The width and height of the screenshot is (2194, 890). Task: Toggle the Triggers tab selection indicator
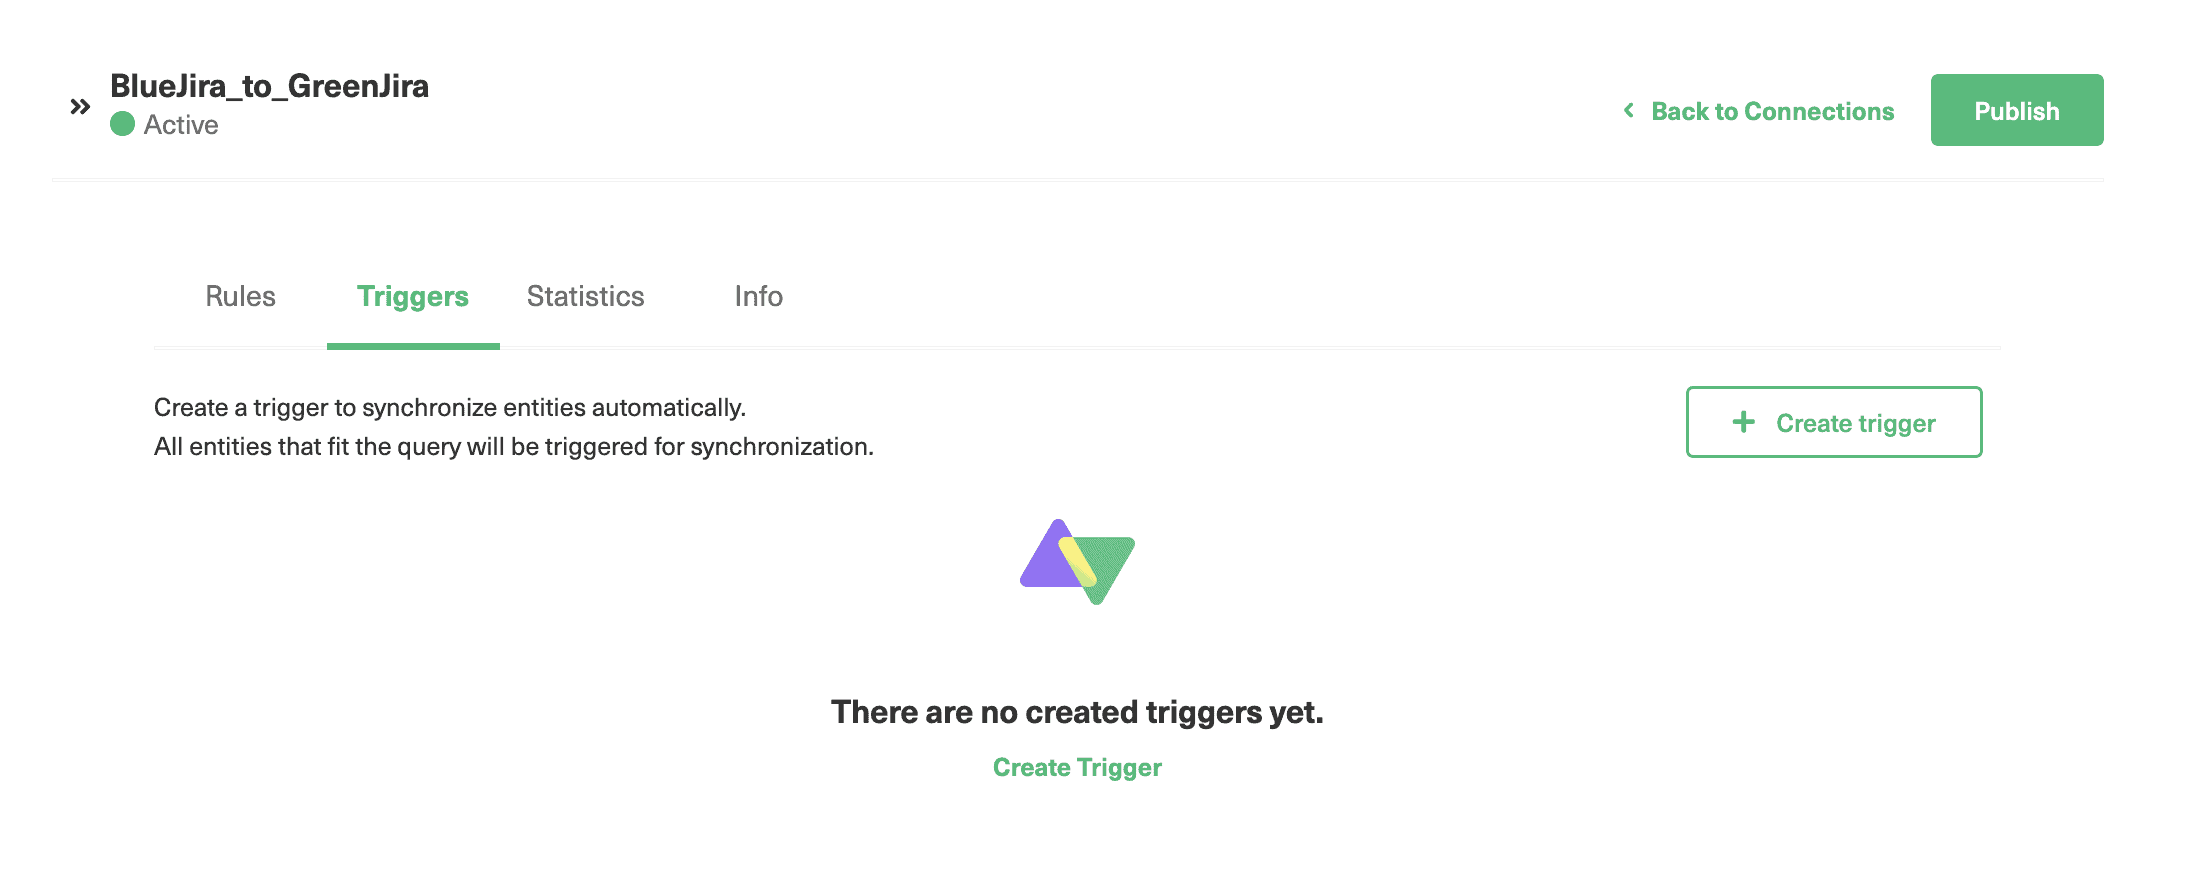413,345
